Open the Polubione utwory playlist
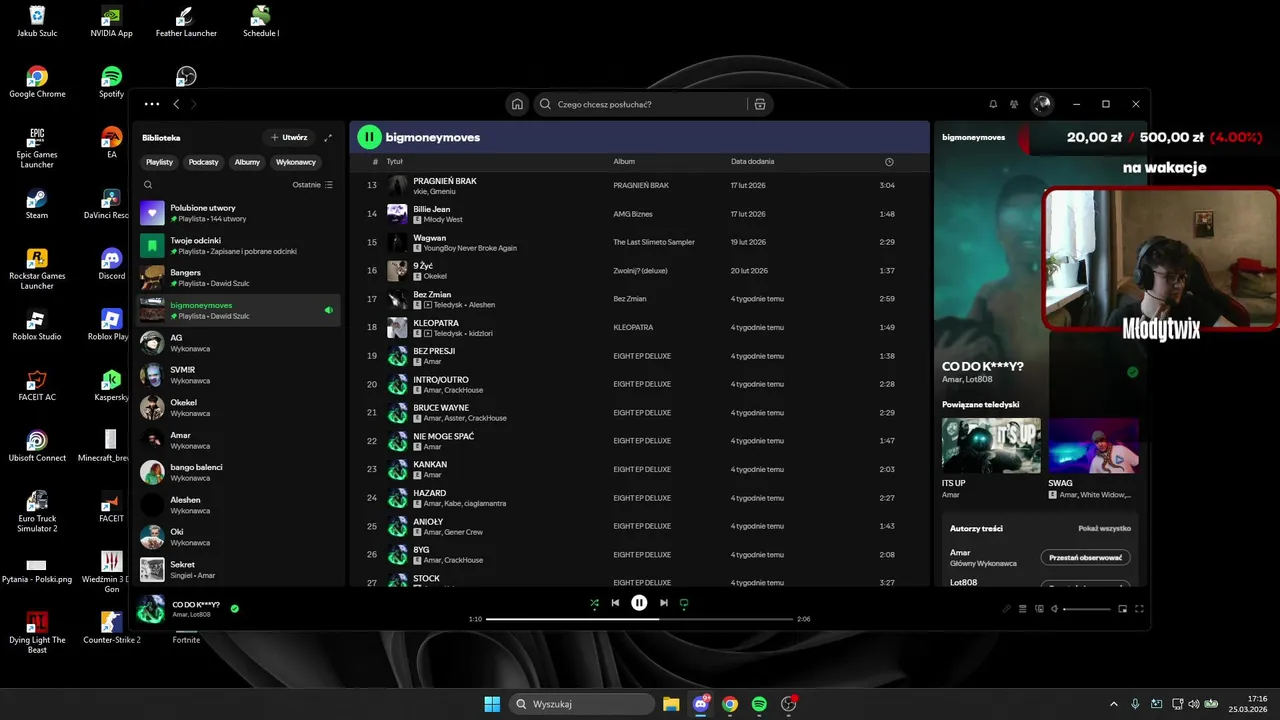The height and width of the screenshot is (720, 1280). coord(238,213)
